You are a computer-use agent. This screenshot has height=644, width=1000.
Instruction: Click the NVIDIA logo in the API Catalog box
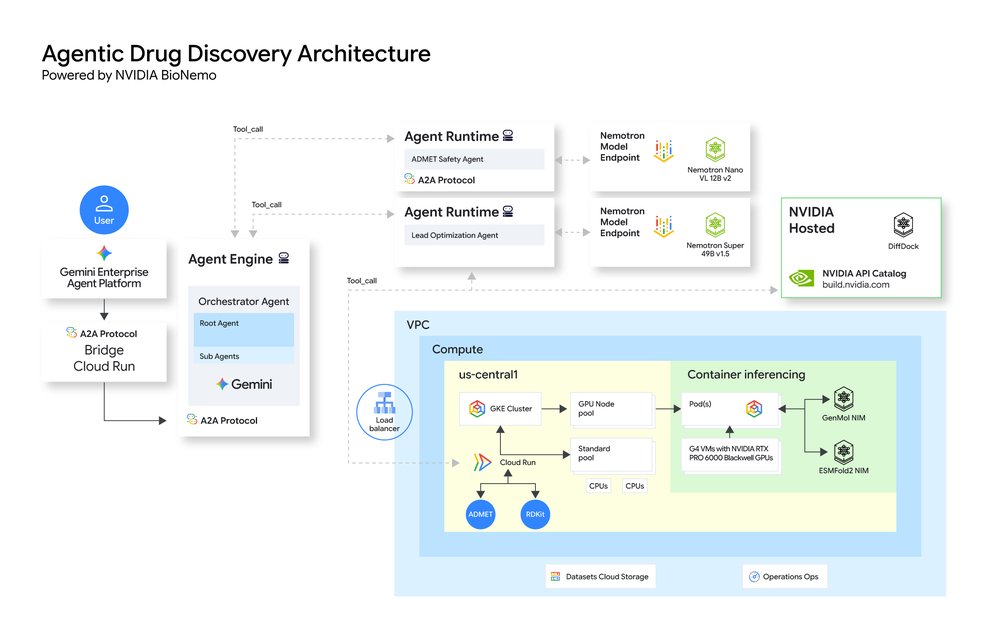click(802, 278)
